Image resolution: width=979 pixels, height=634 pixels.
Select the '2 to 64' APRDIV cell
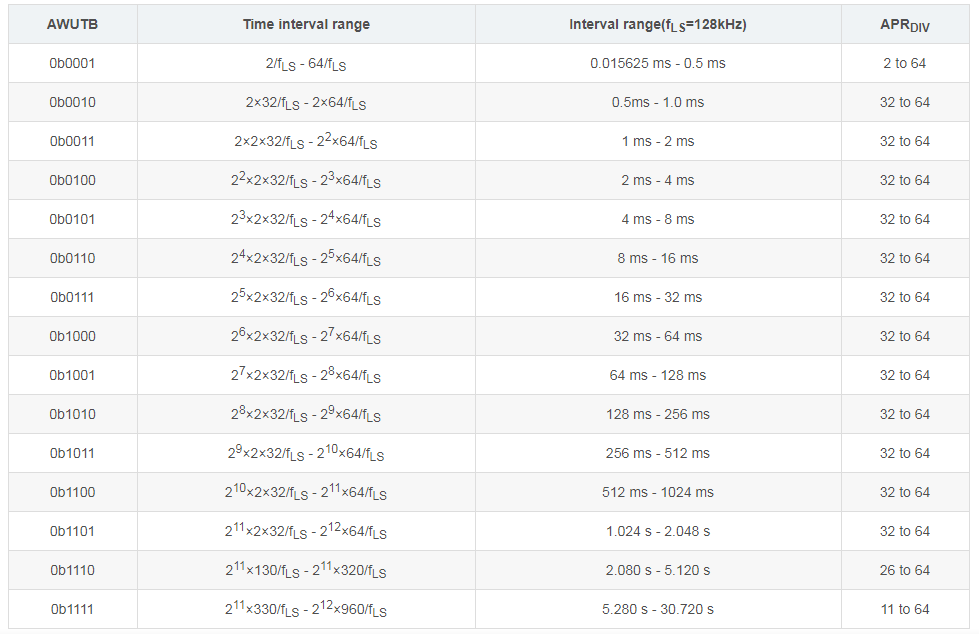(904, 63)
